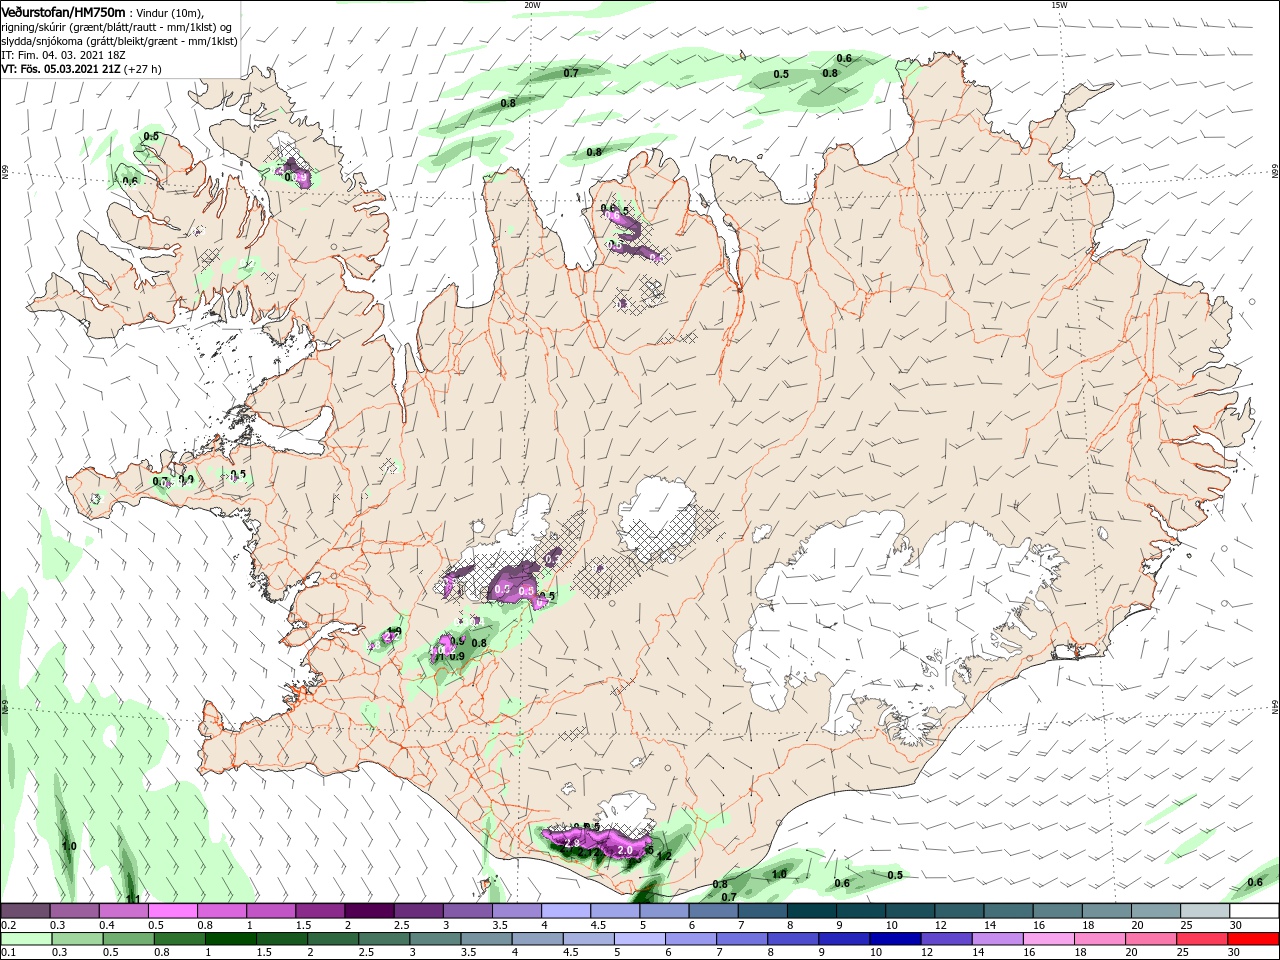Click the light grey swatch labeled 25 in upper legend

pyautogui.click(x=1205, y=911)
